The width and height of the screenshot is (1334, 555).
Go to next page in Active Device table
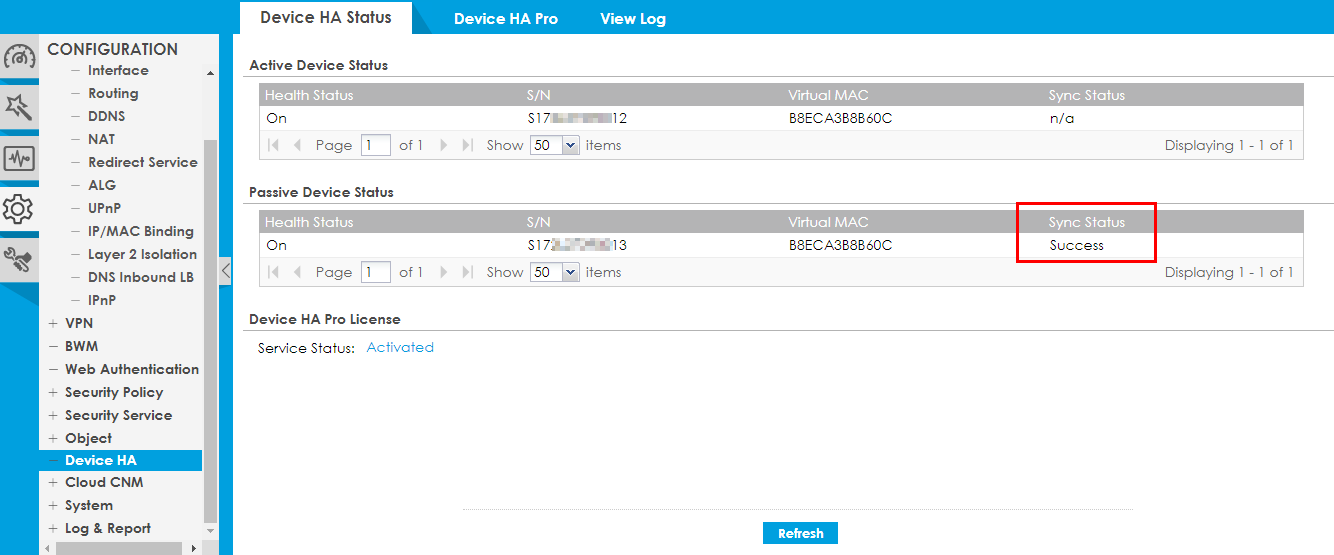coord(445,146)
